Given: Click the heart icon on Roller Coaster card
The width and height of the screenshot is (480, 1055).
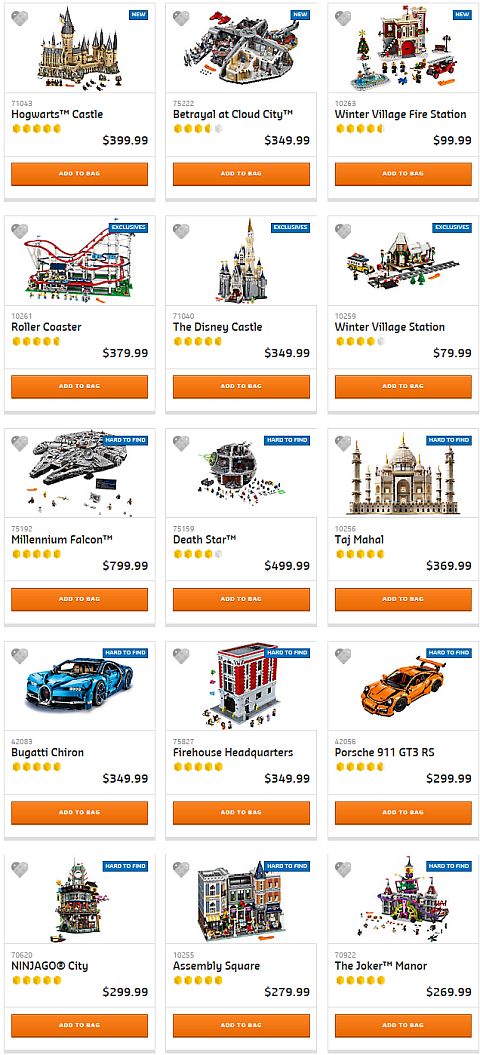Looking at the screenshot, I should point(20,231).
